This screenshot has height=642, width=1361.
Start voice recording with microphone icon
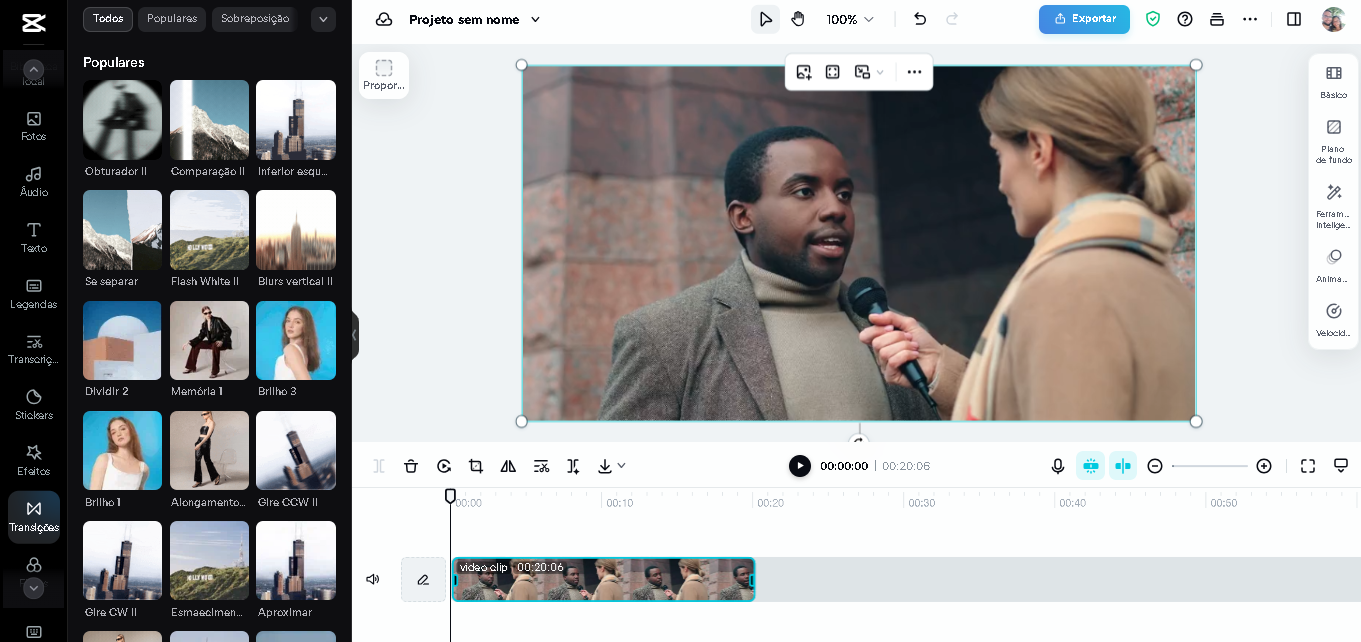[1058, 466]
